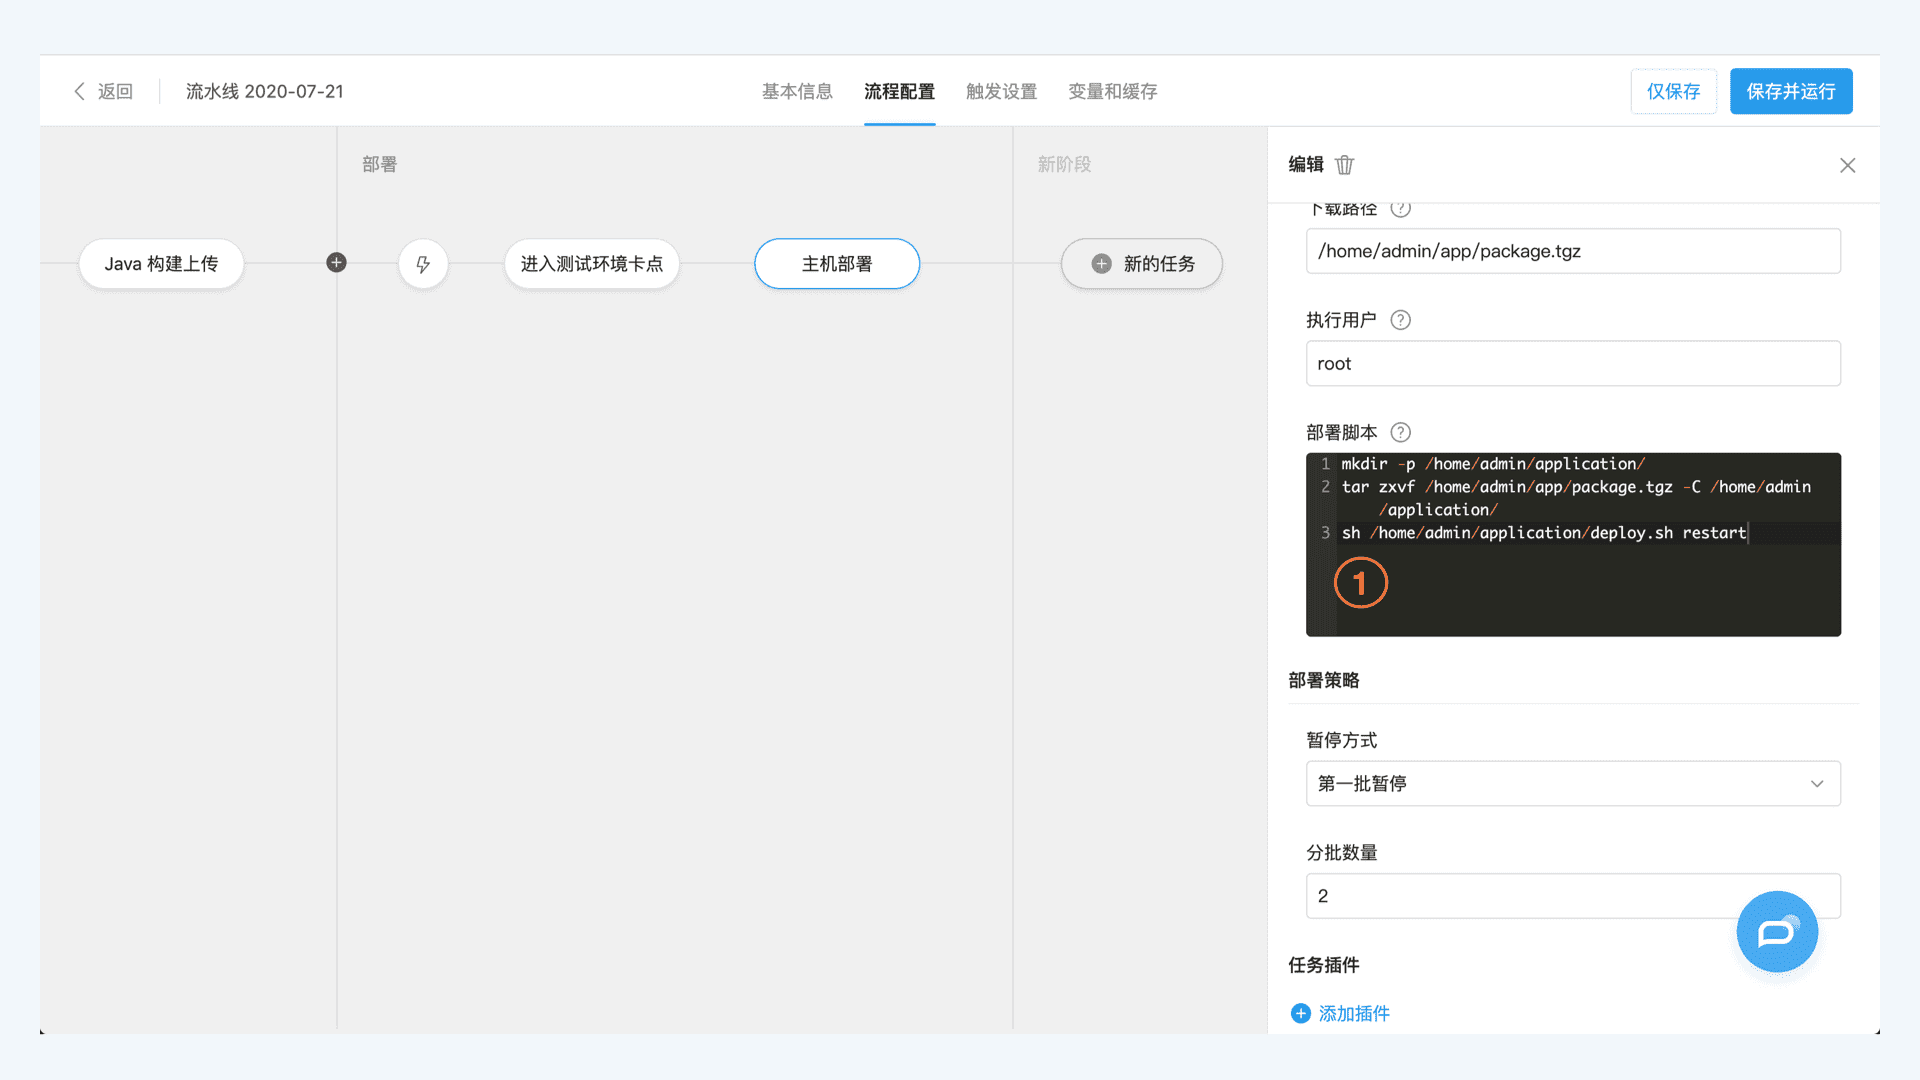
Task: Switch to the 触发设置 tab
Action: tap(1001, 91)
